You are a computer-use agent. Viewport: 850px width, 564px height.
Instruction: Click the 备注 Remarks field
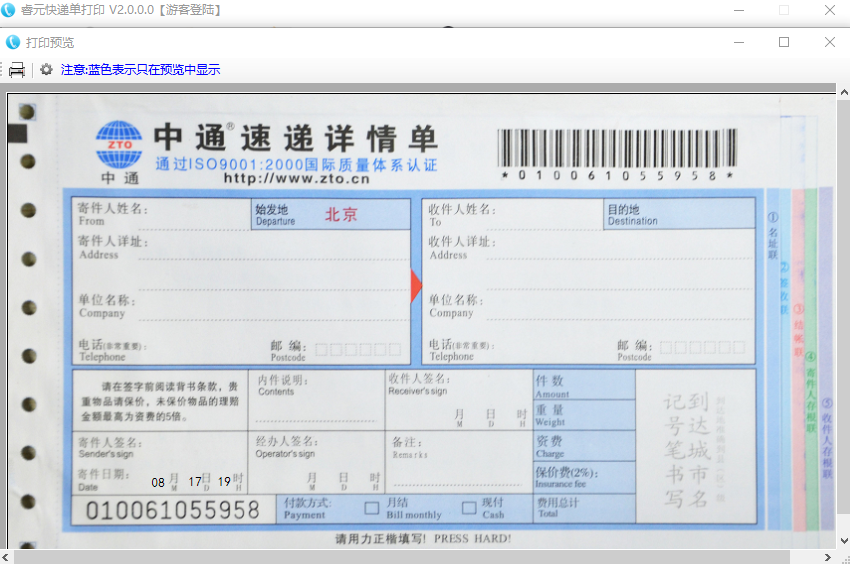click(459, 462)
